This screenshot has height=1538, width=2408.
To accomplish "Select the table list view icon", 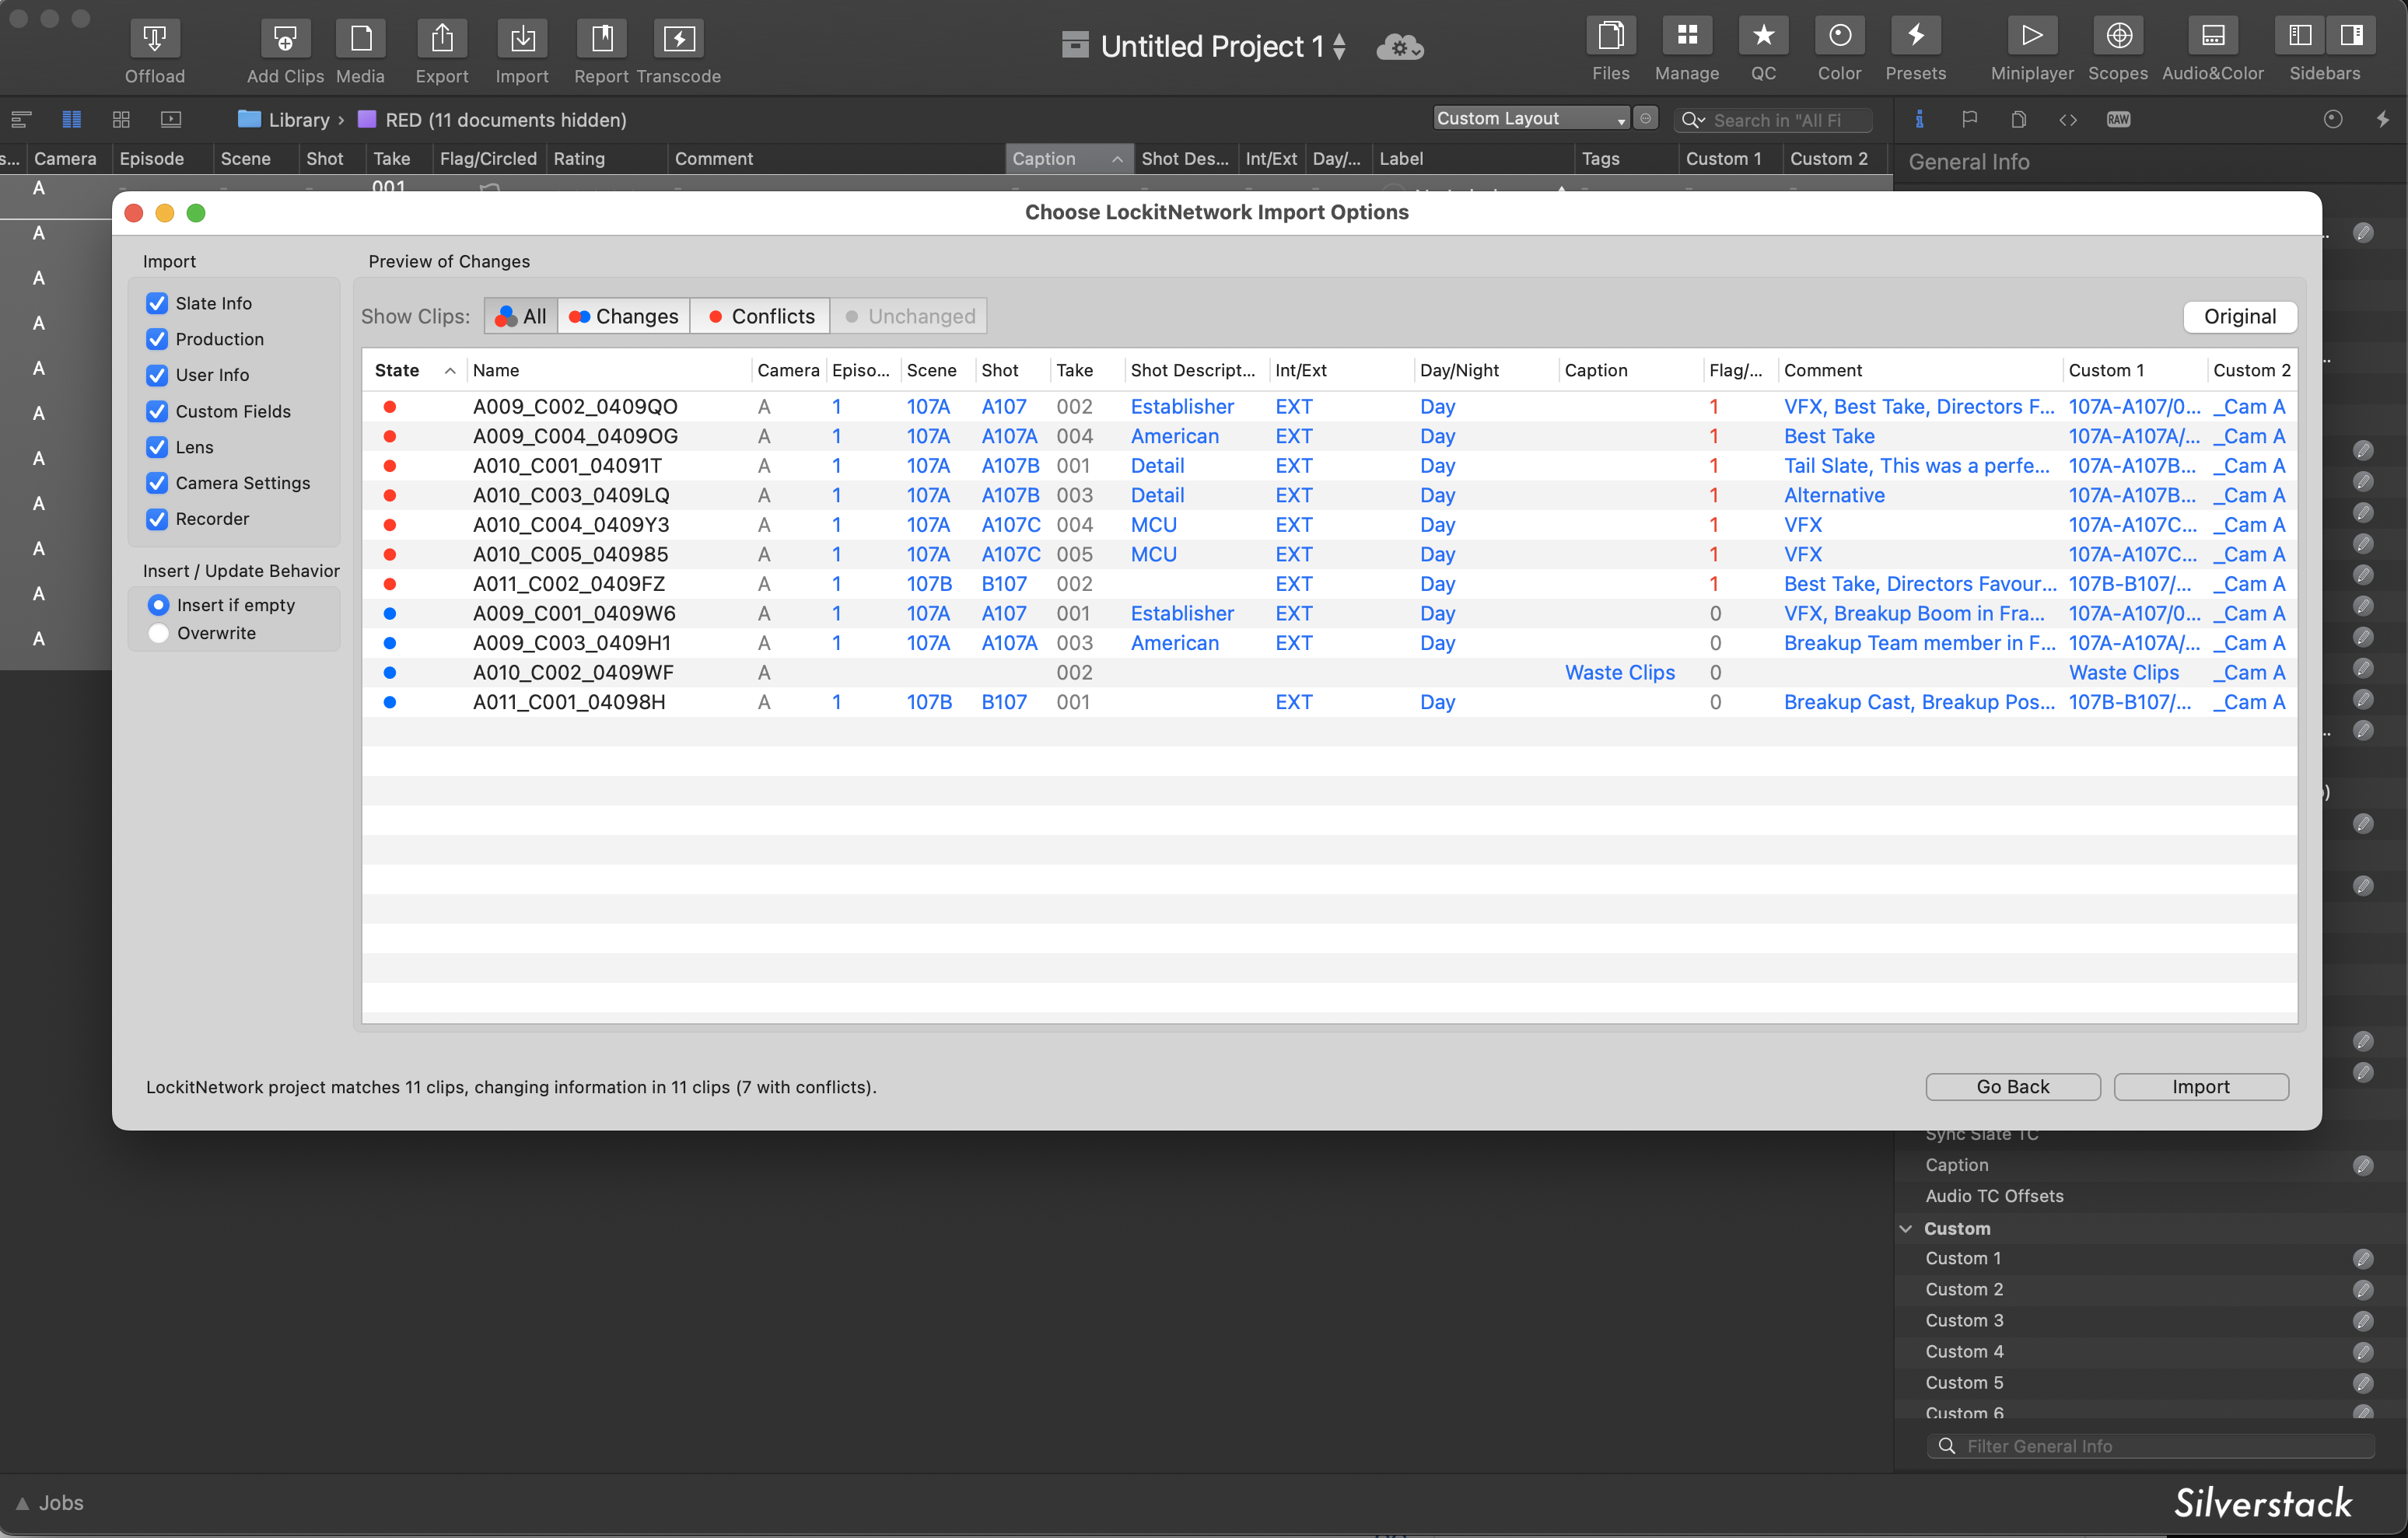I will tap(71, 119).
